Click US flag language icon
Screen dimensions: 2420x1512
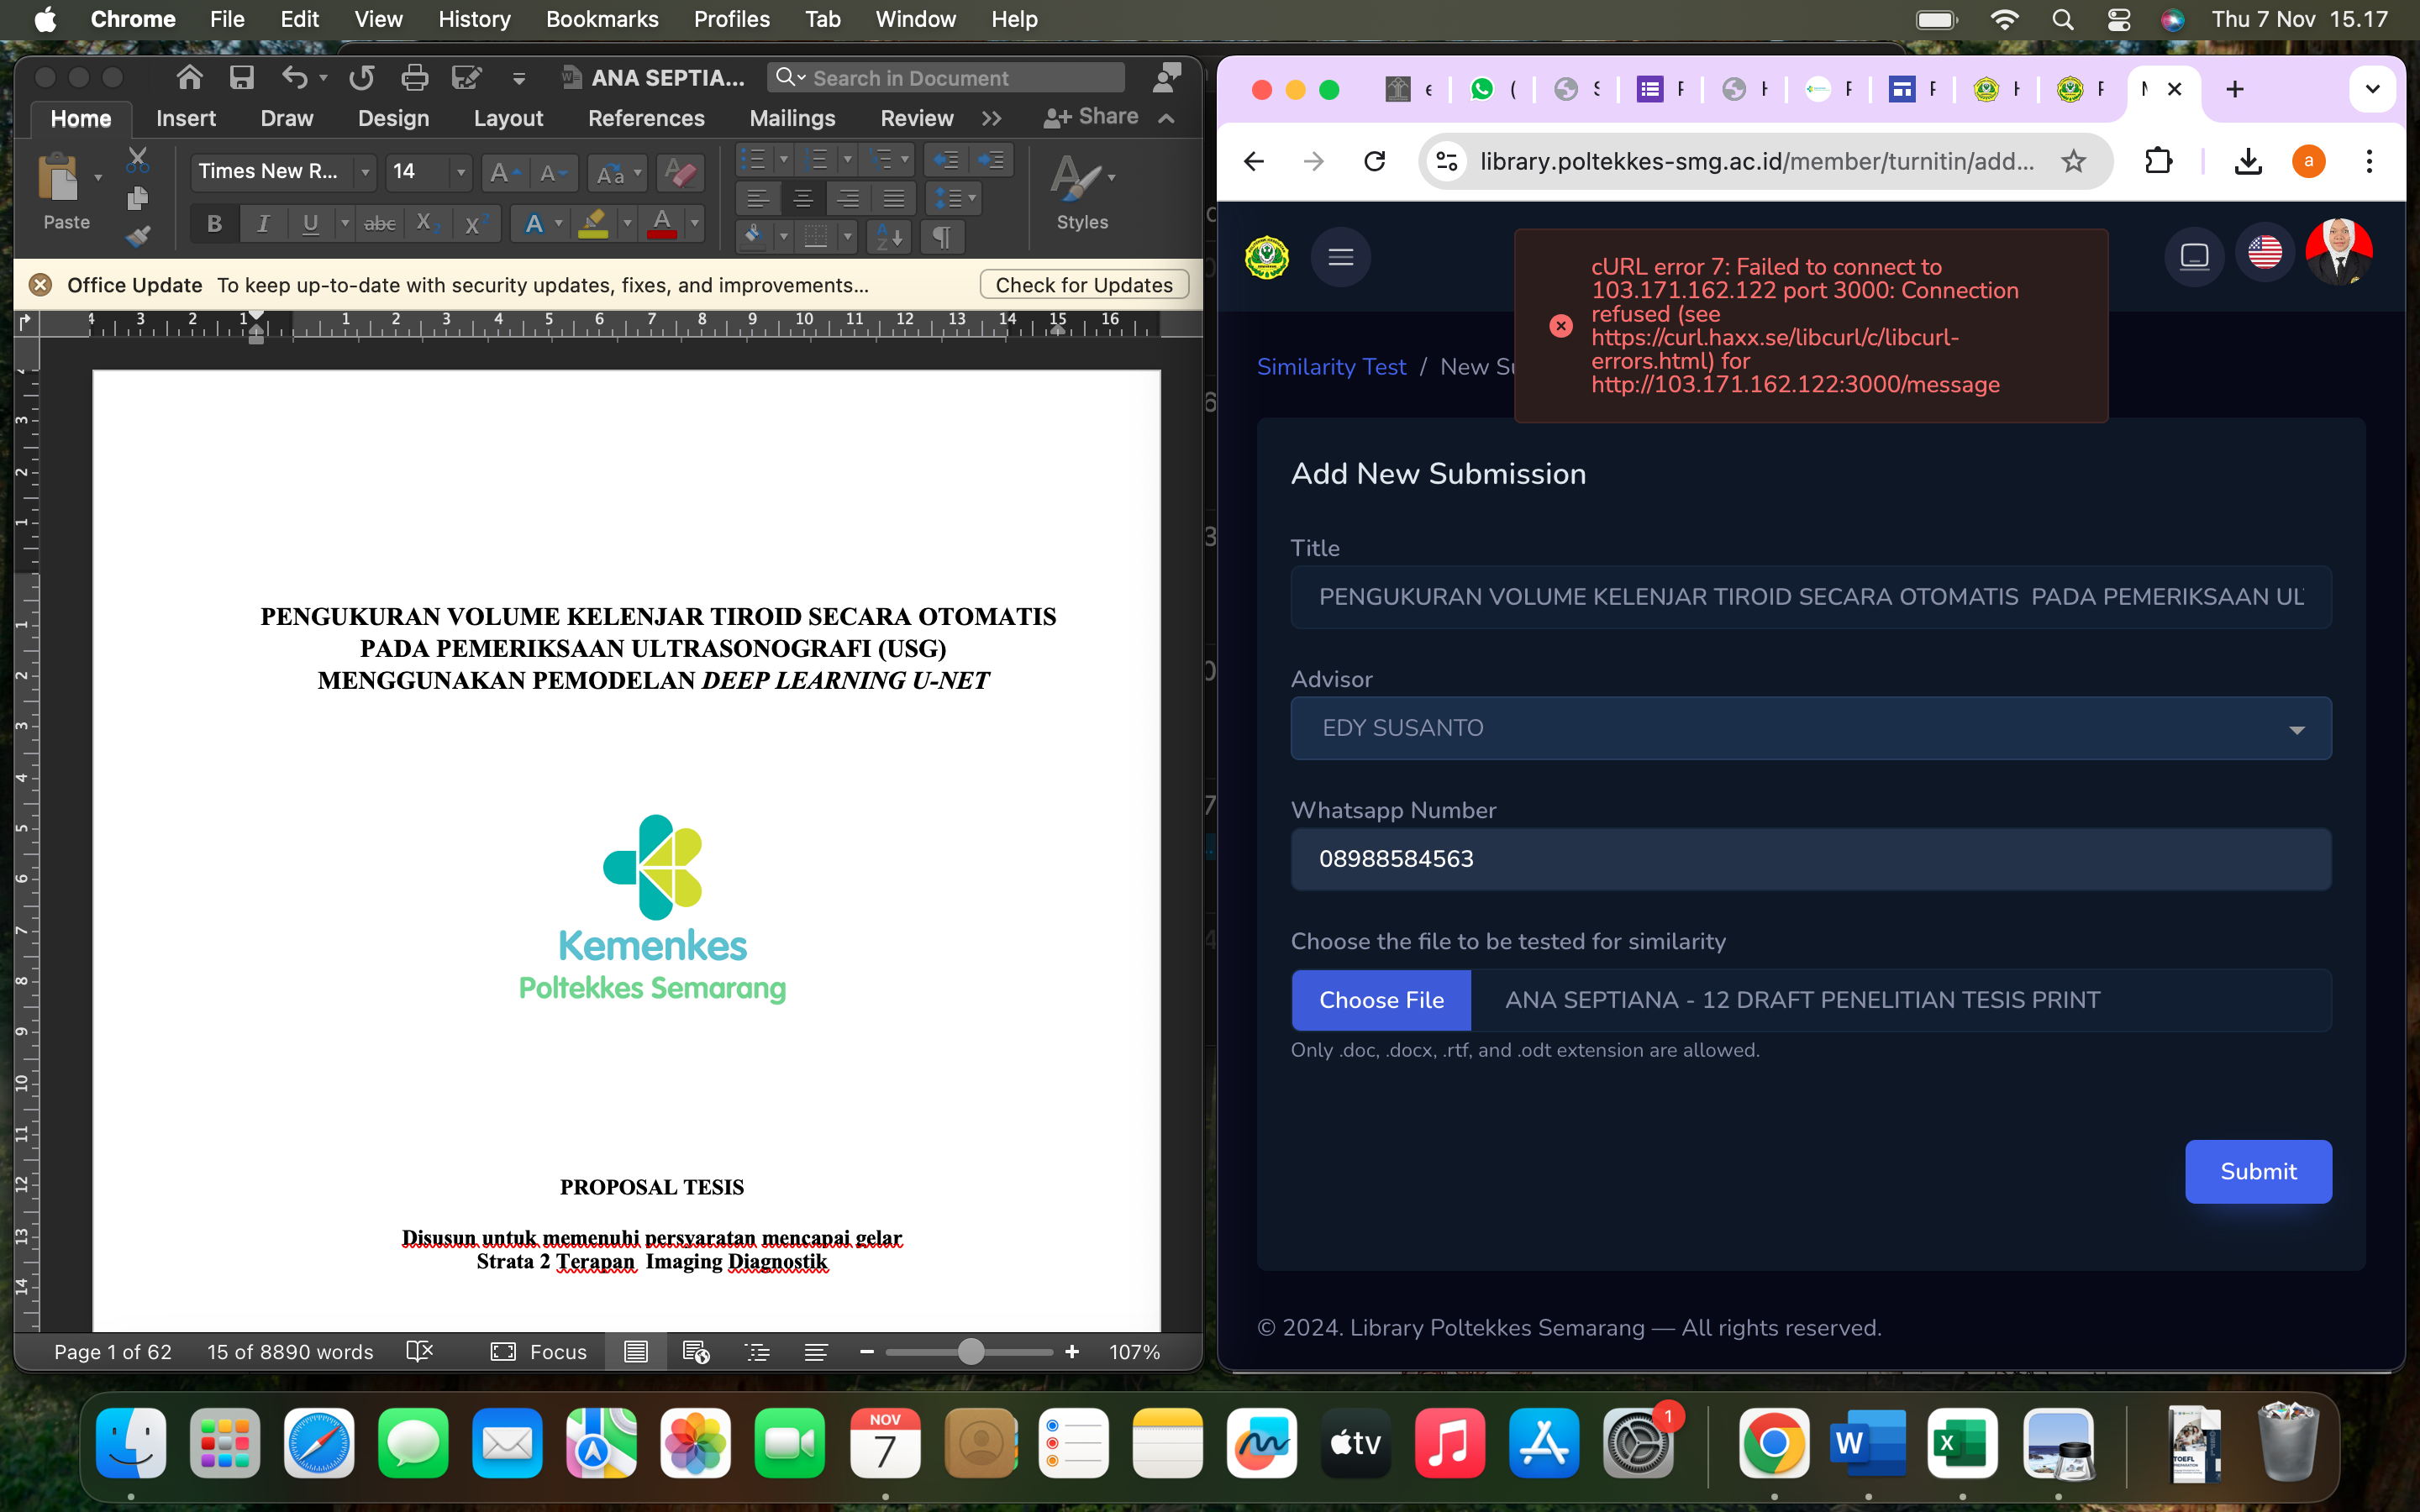click(x=2265, y=253)
